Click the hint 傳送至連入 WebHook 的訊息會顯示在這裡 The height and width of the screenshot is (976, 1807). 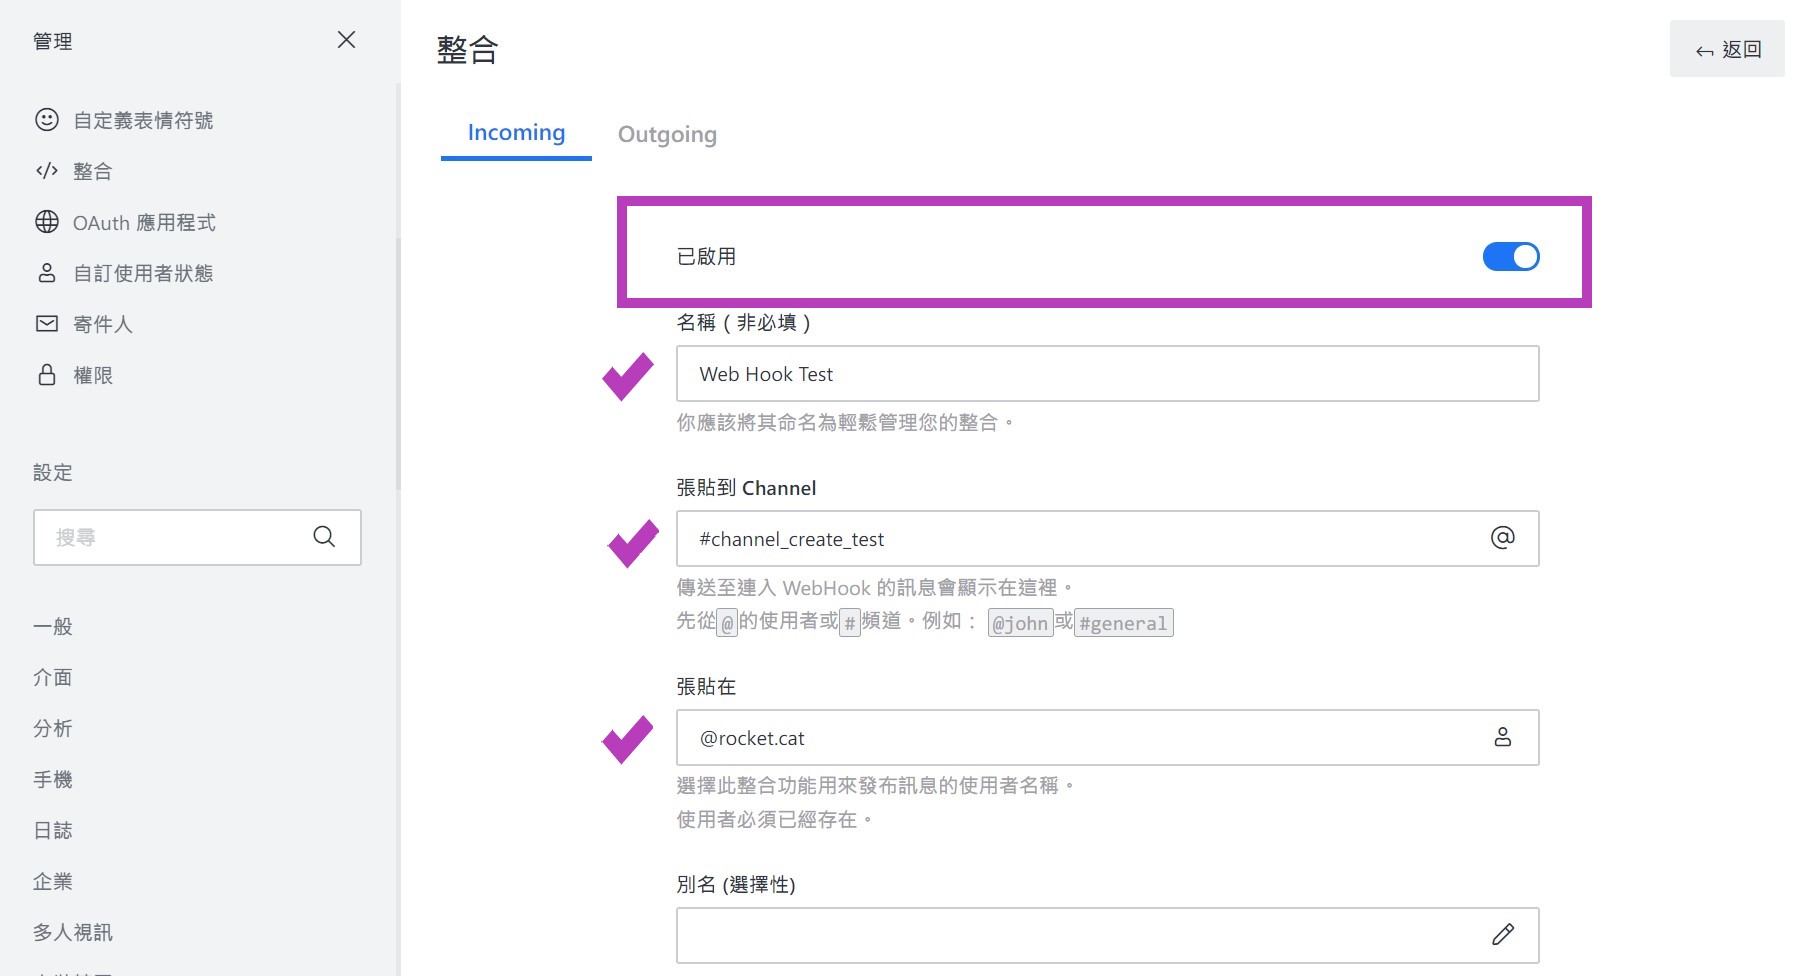875,588
